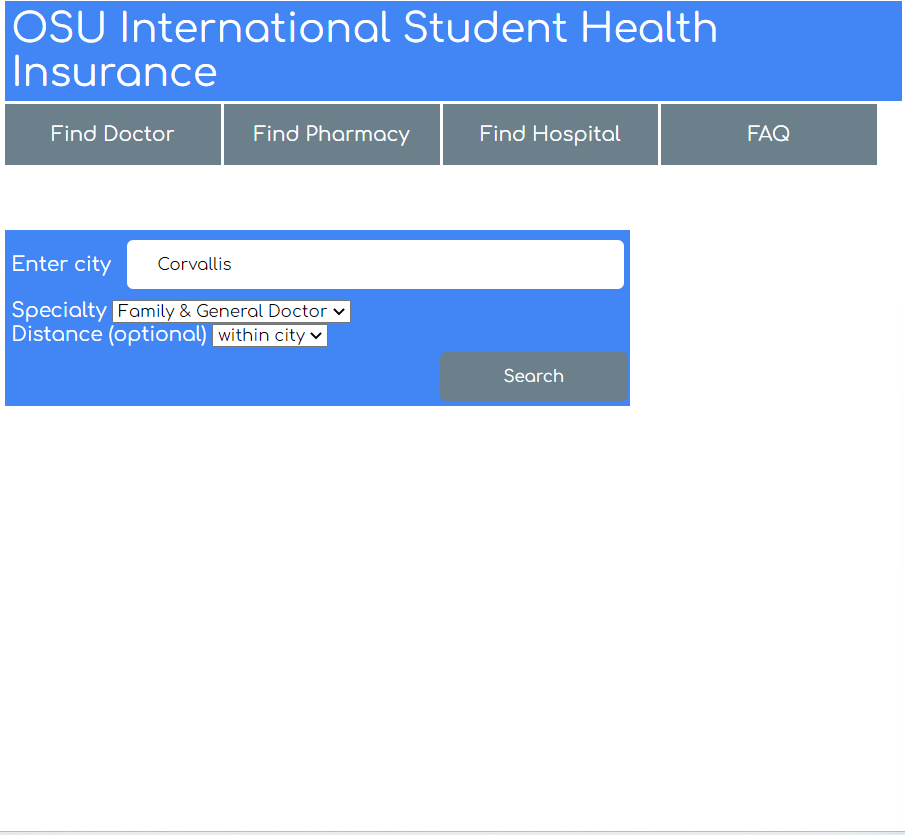Open the Find Doctor tab
Image resolution: width=905 pixels, height=835 pixels.
click(x=113, y=134)
